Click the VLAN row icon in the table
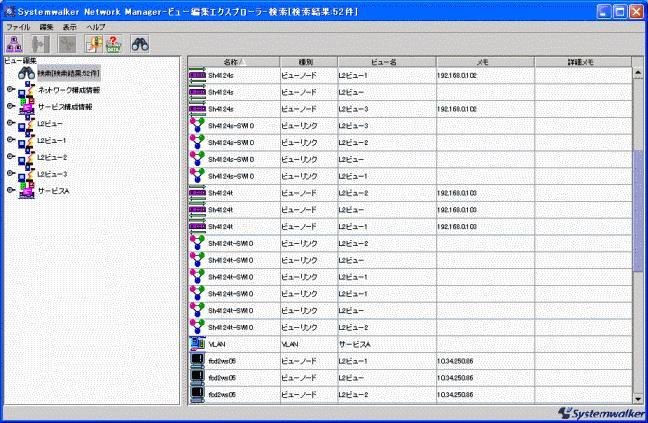 pos(197,343)
